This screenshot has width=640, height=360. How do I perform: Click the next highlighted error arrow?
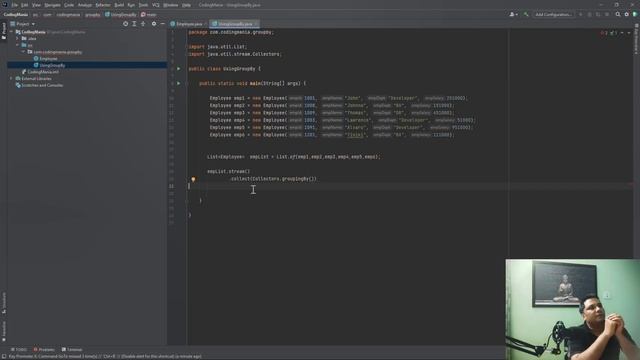click(x=629, y=33)
